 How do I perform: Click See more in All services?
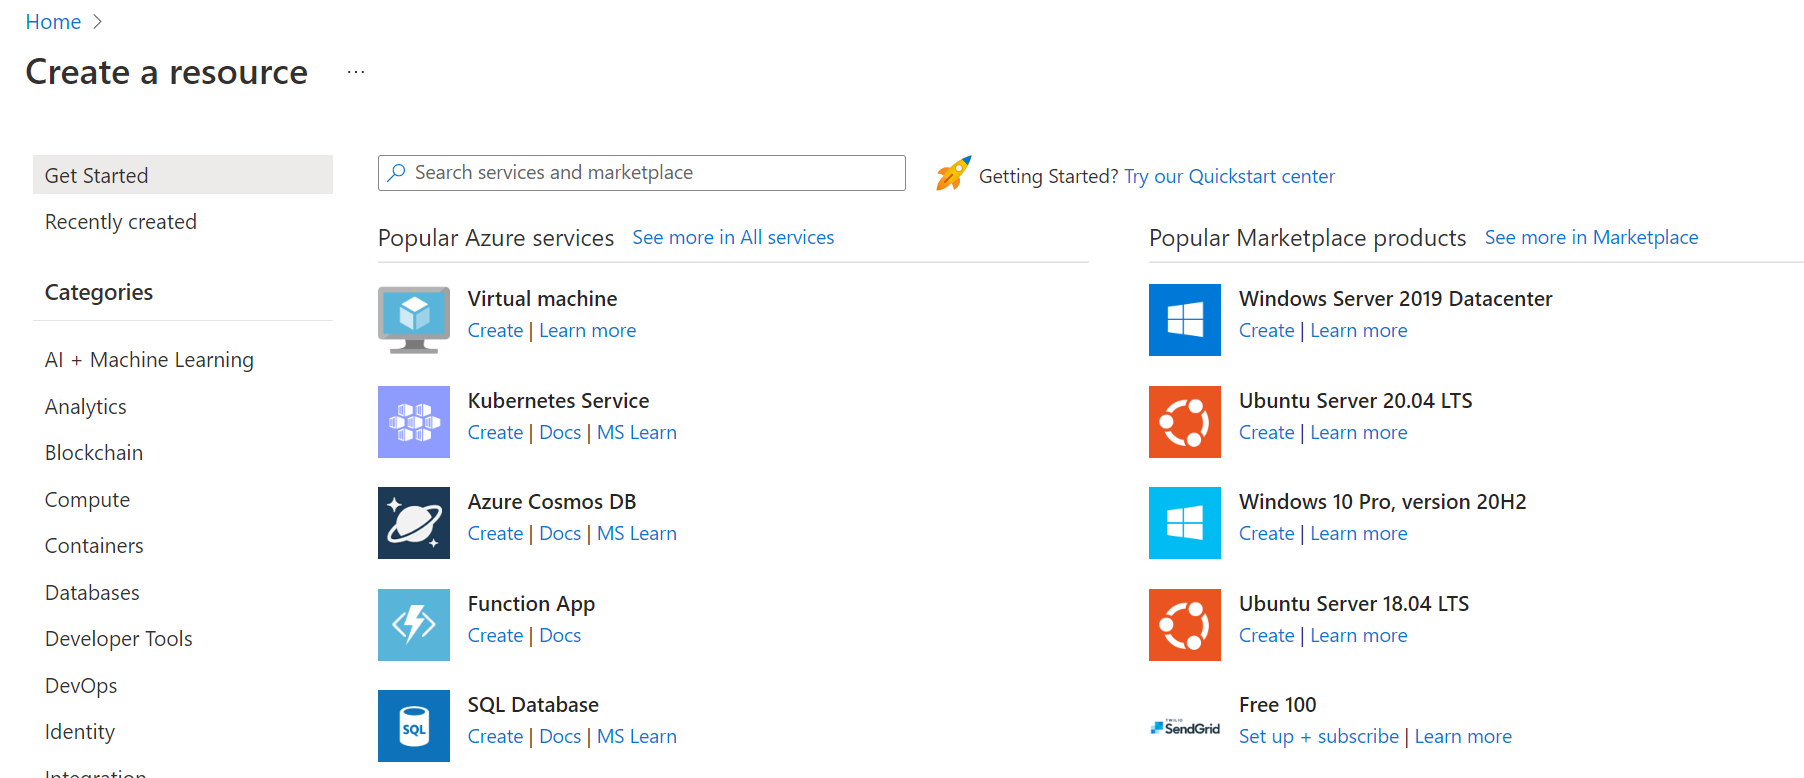[733, 238]
